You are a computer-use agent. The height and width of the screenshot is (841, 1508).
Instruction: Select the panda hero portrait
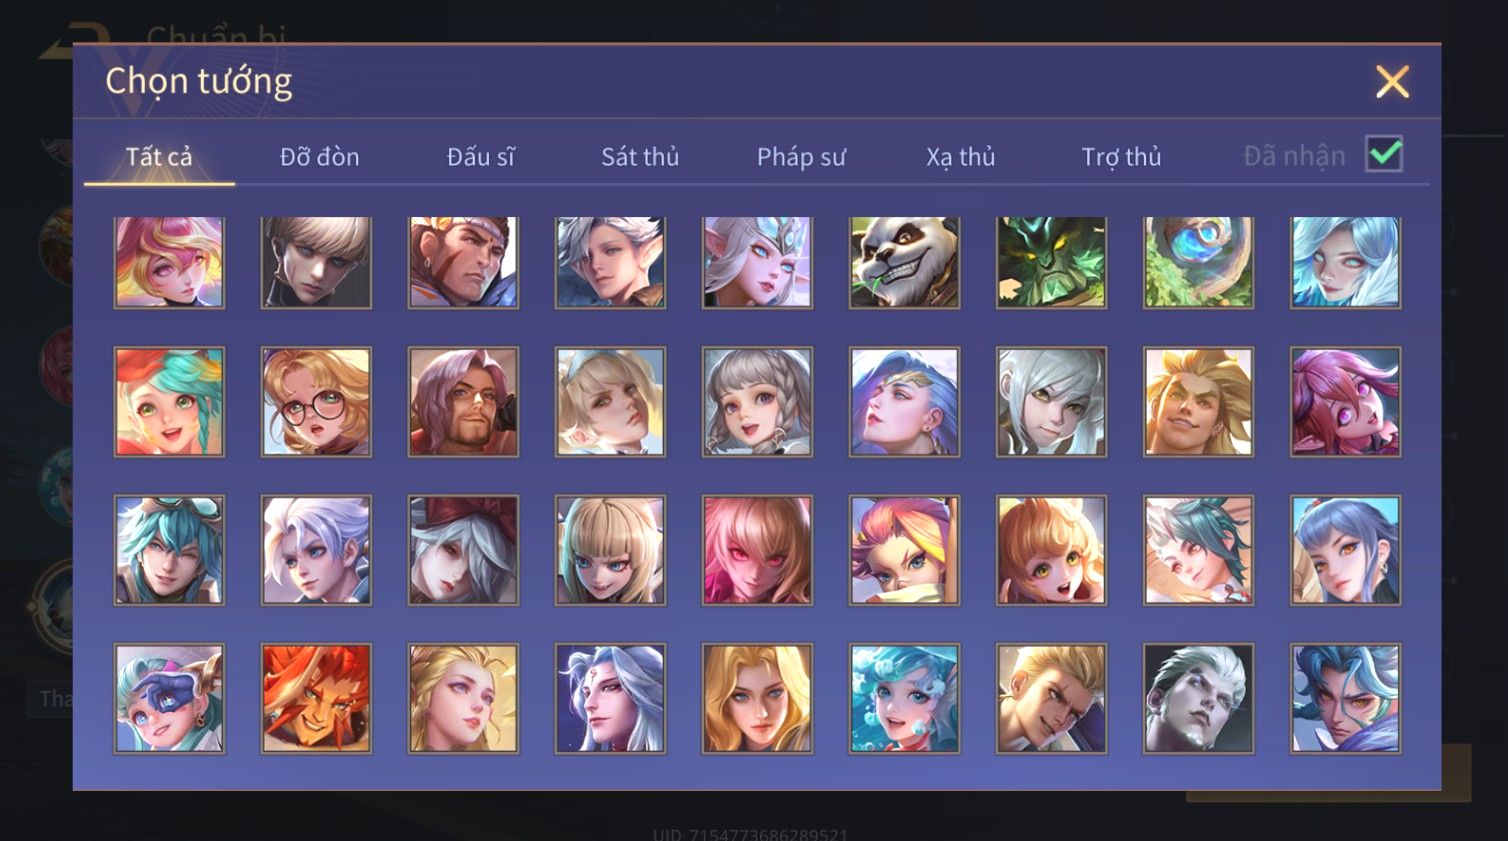coord(904,262)
